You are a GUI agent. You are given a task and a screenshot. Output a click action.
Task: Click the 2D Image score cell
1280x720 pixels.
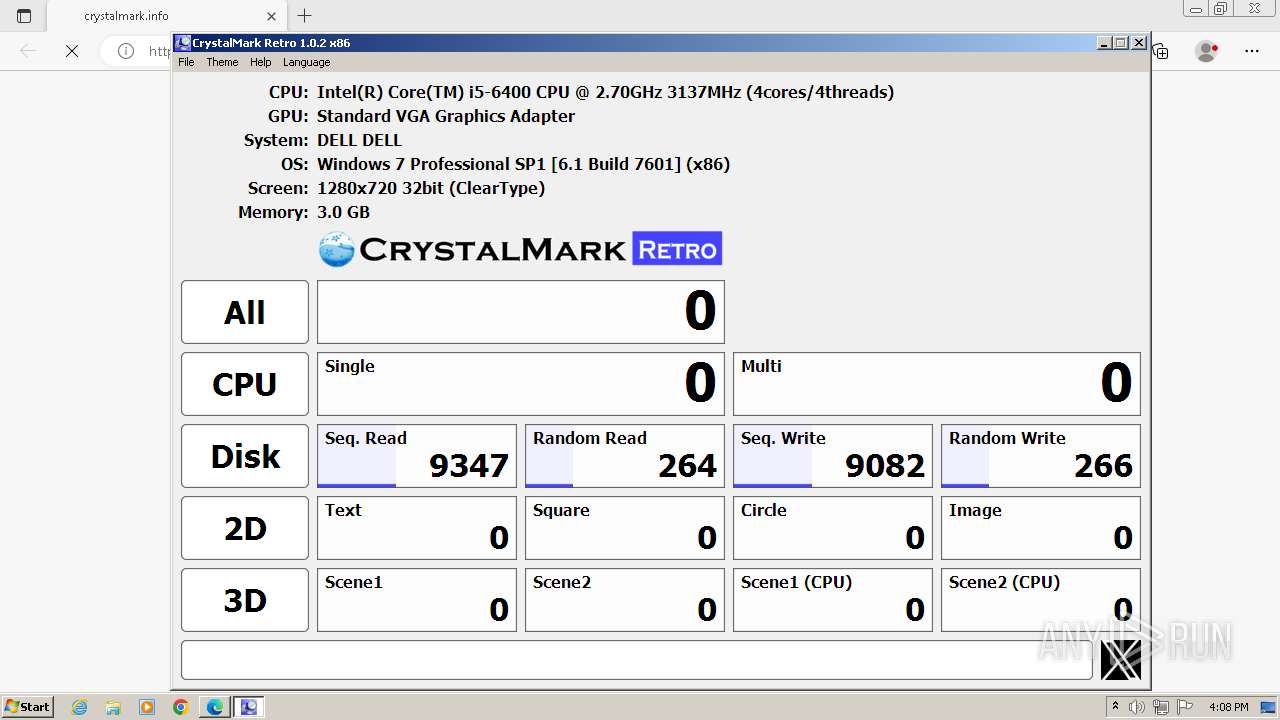click(x=1041, y=528)
